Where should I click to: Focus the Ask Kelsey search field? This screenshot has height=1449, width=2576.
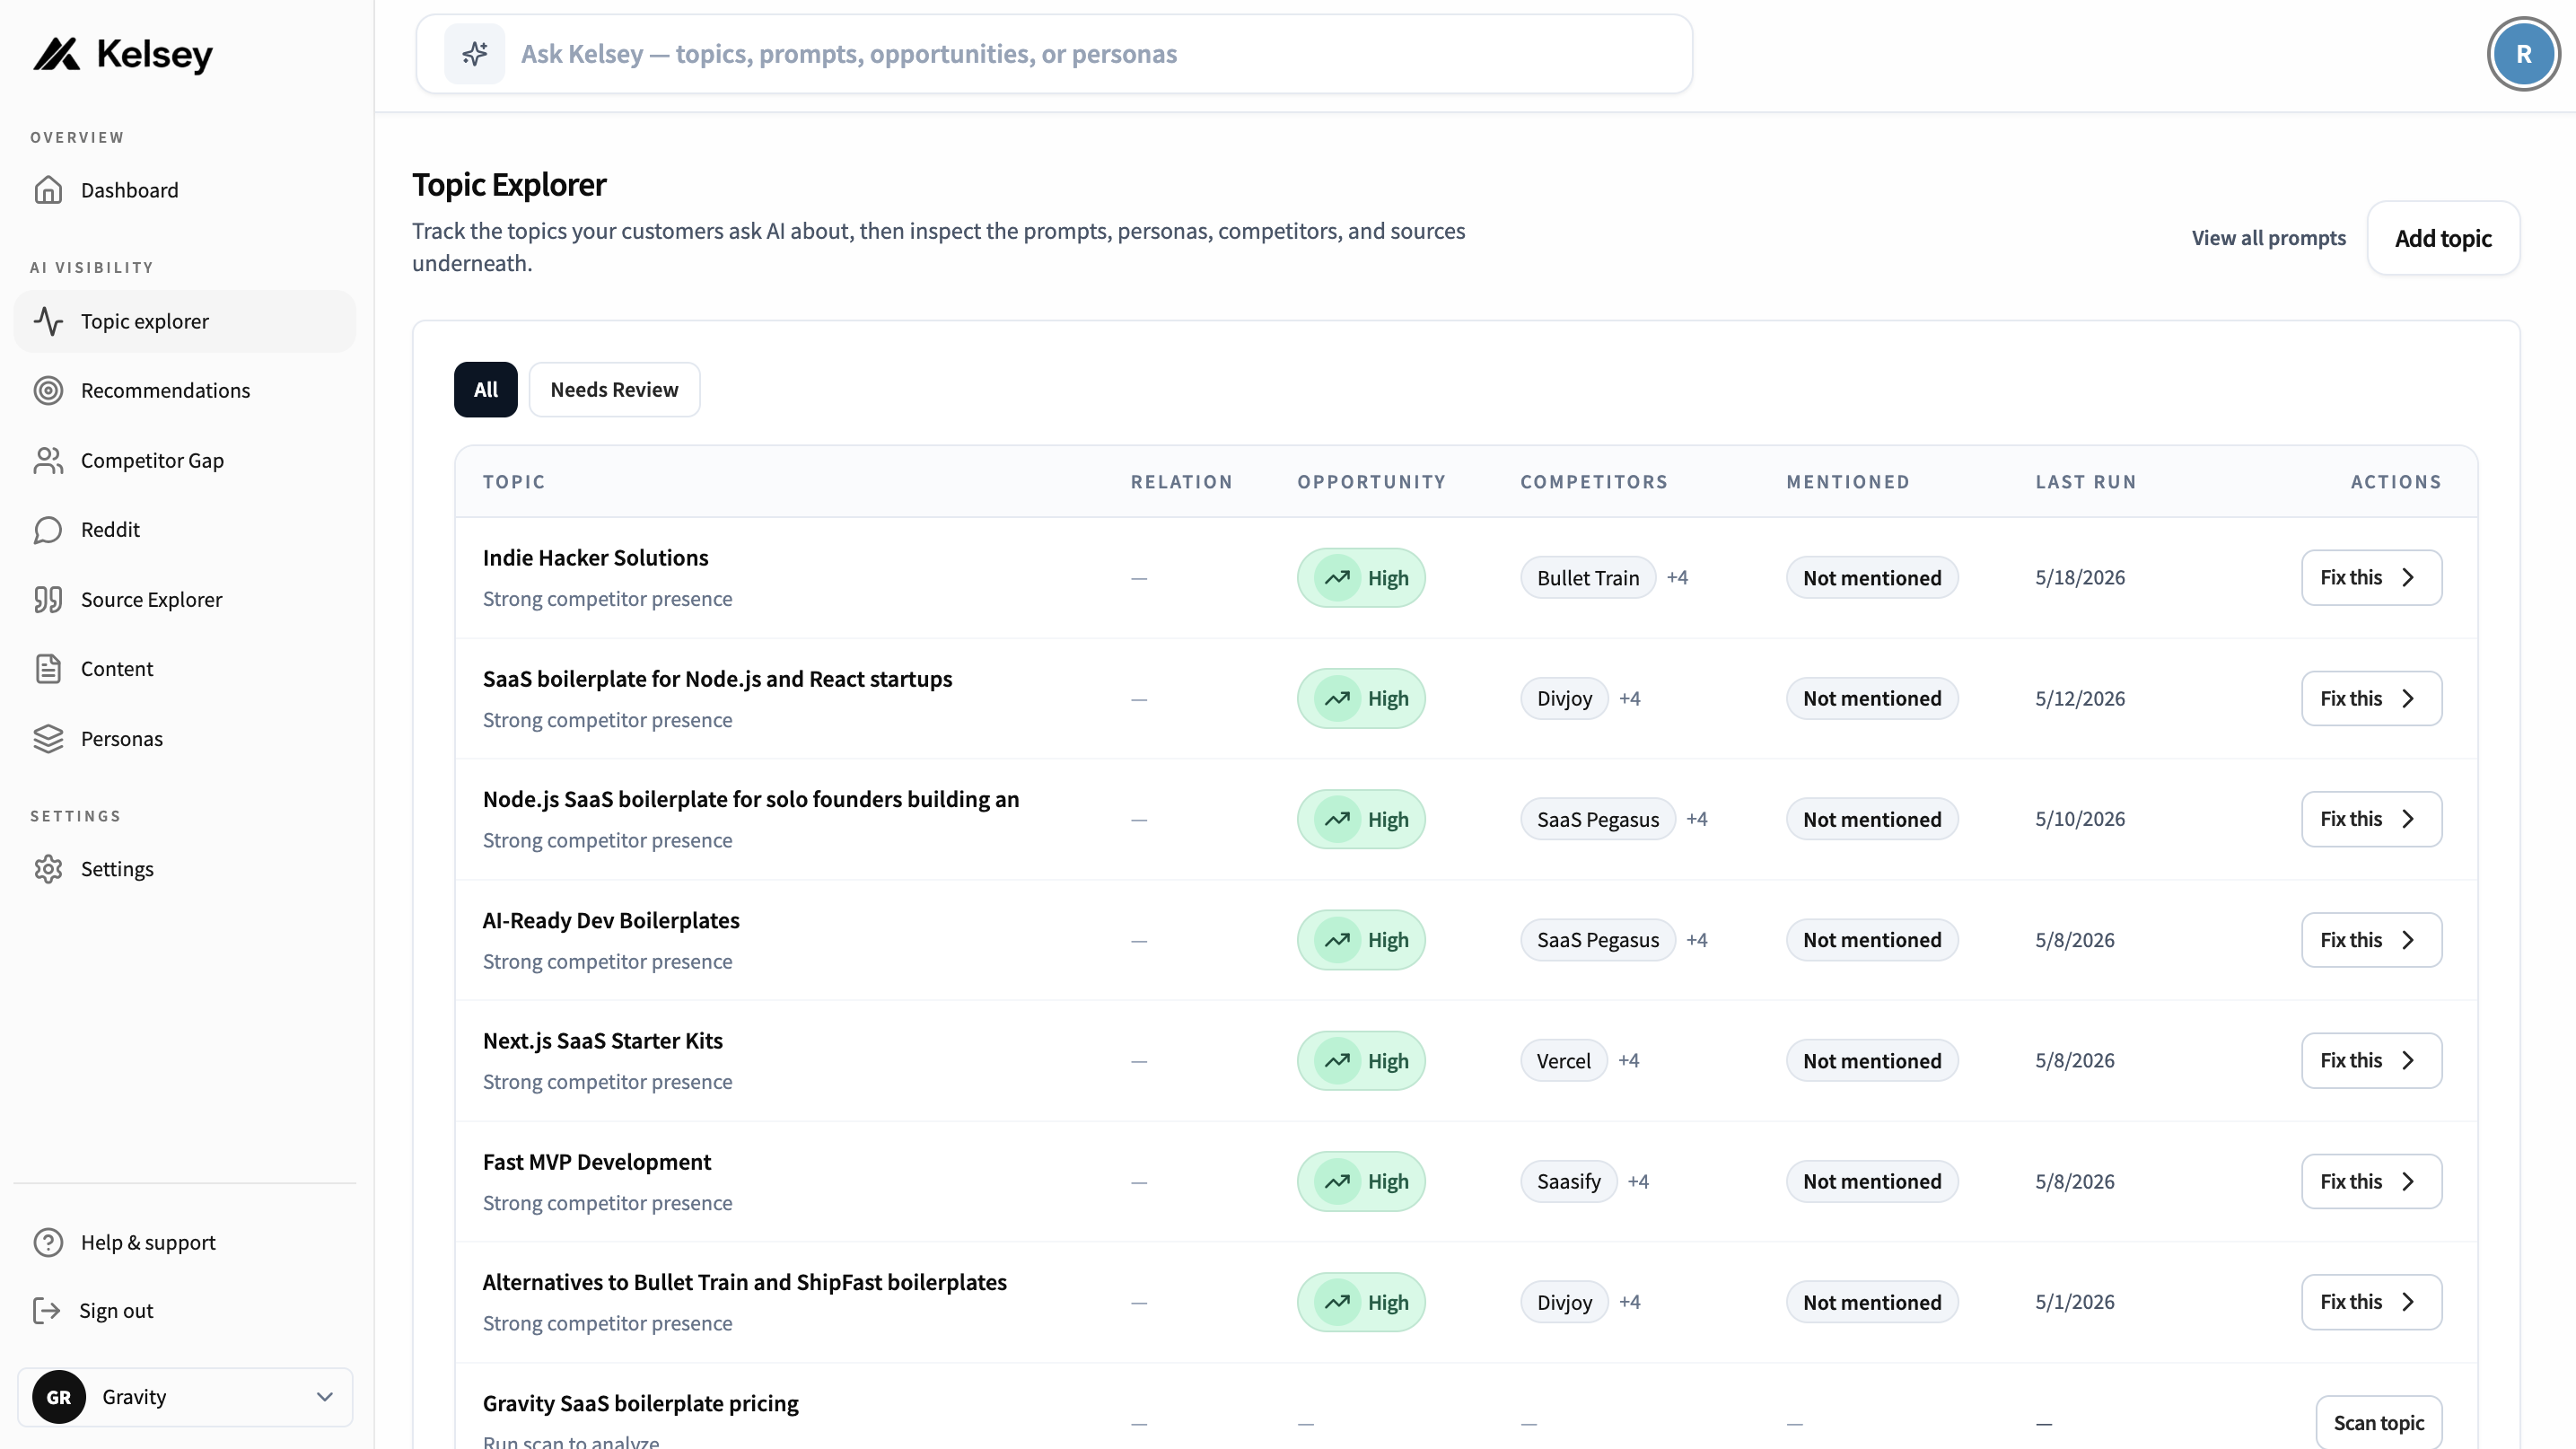click(x=1054, y=54)
